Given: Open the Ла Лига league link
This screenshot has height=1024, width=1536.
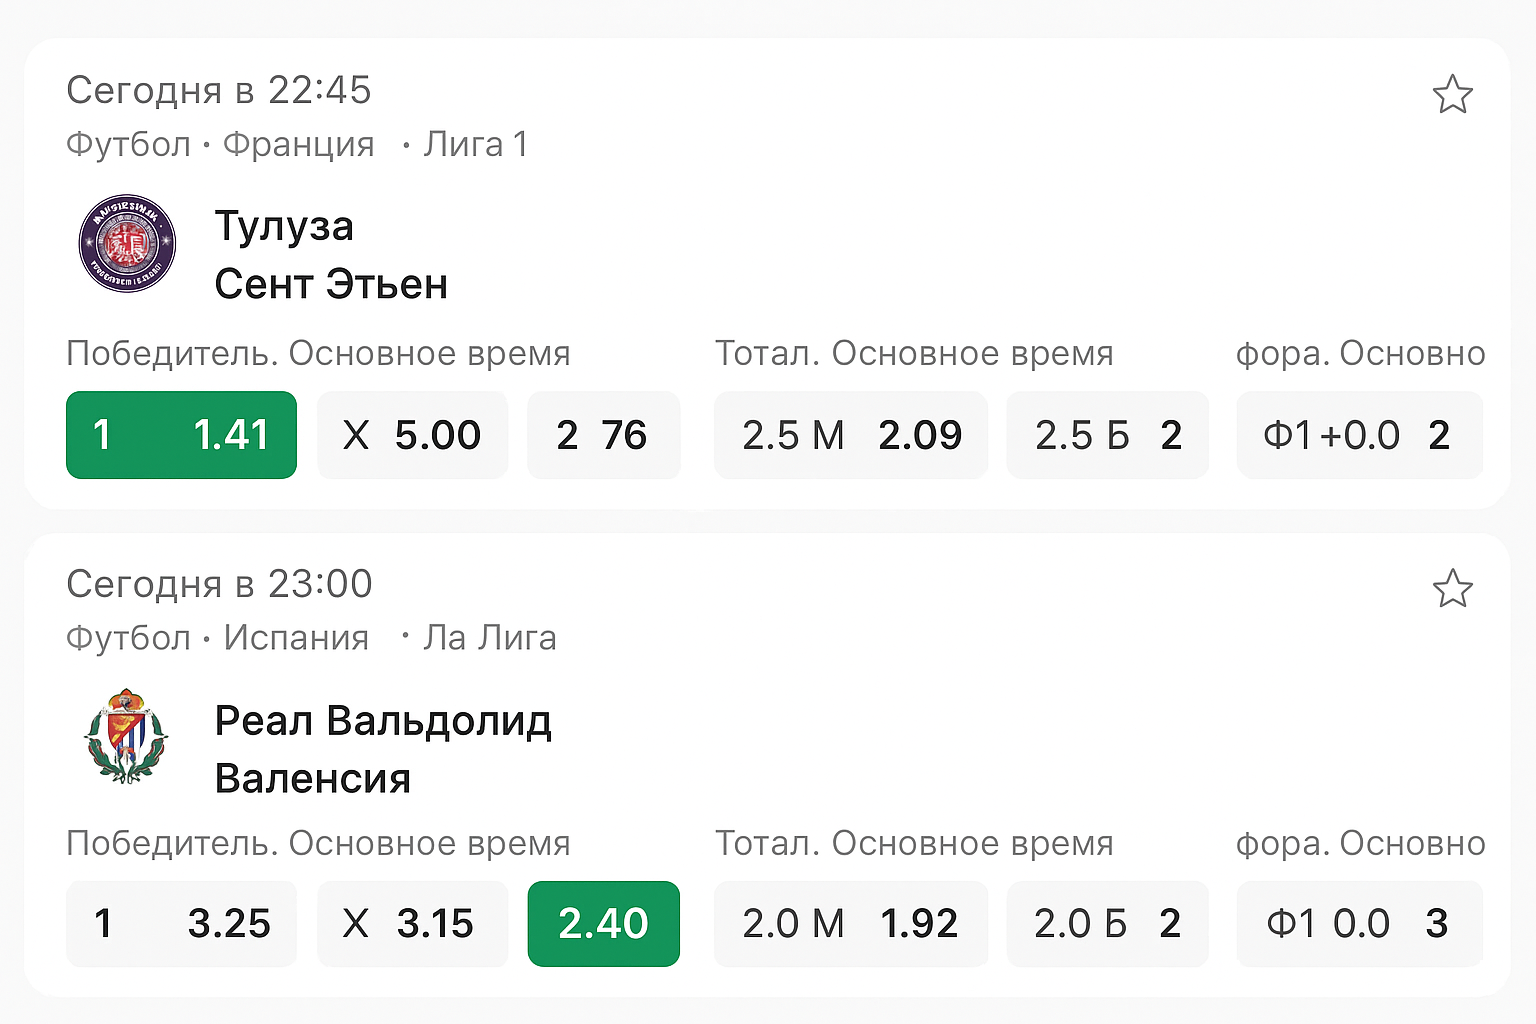Looking at the screenshot, I should click(489, 638).
